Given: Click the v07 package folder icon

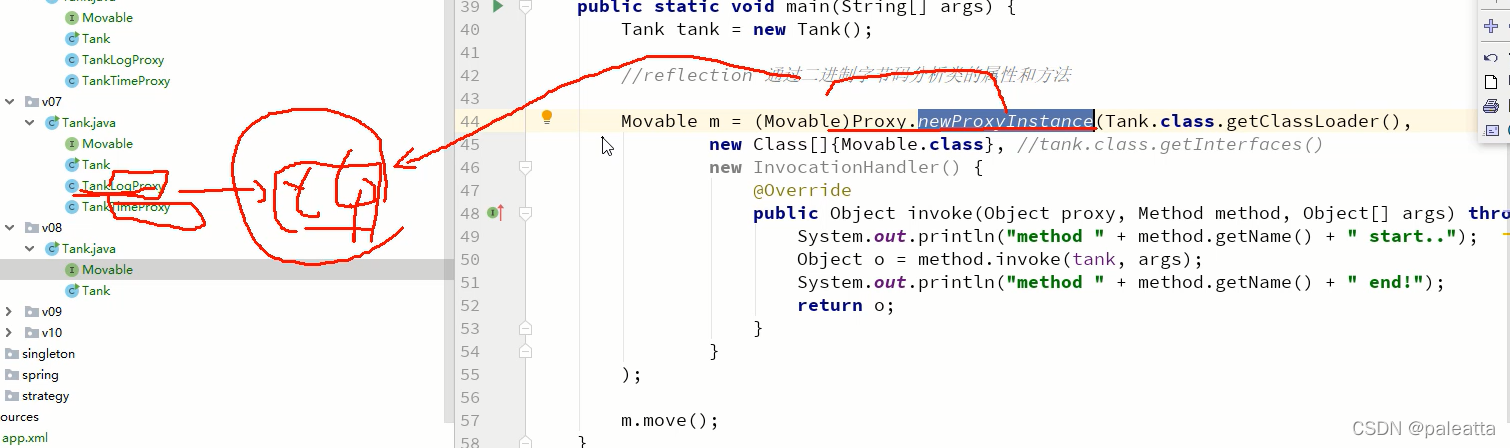Looking at the screenshot, I should click(x=31, y=101).
